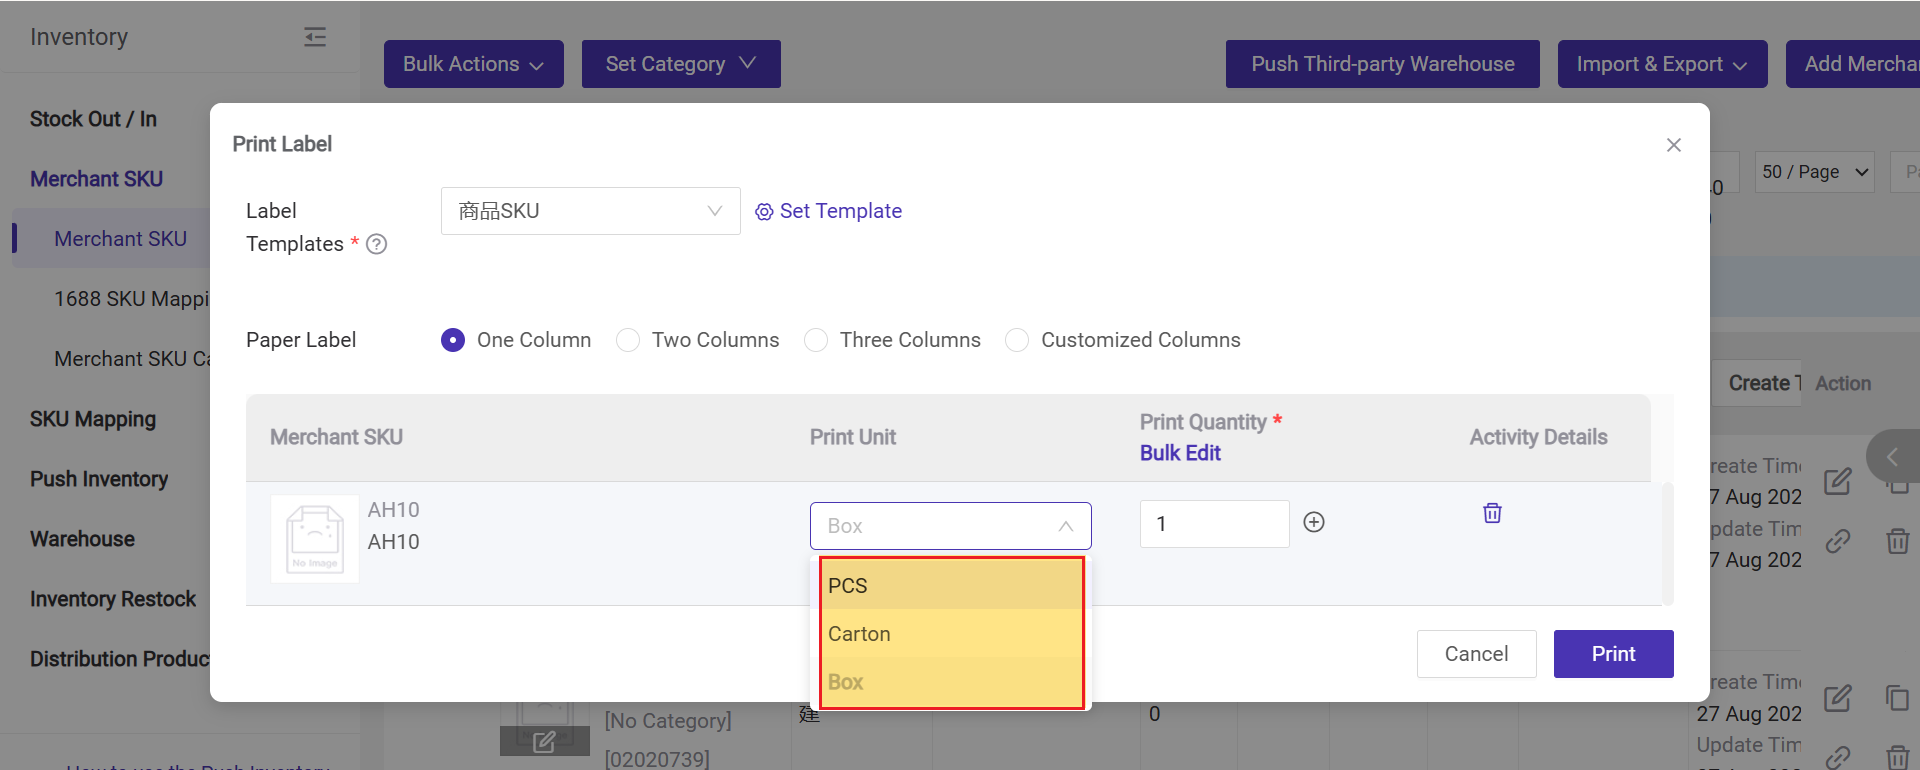Viewport: 1920px width, 770px height.
Task: Open Push Inventory sidebar menu
Action: tap(99, 479)
